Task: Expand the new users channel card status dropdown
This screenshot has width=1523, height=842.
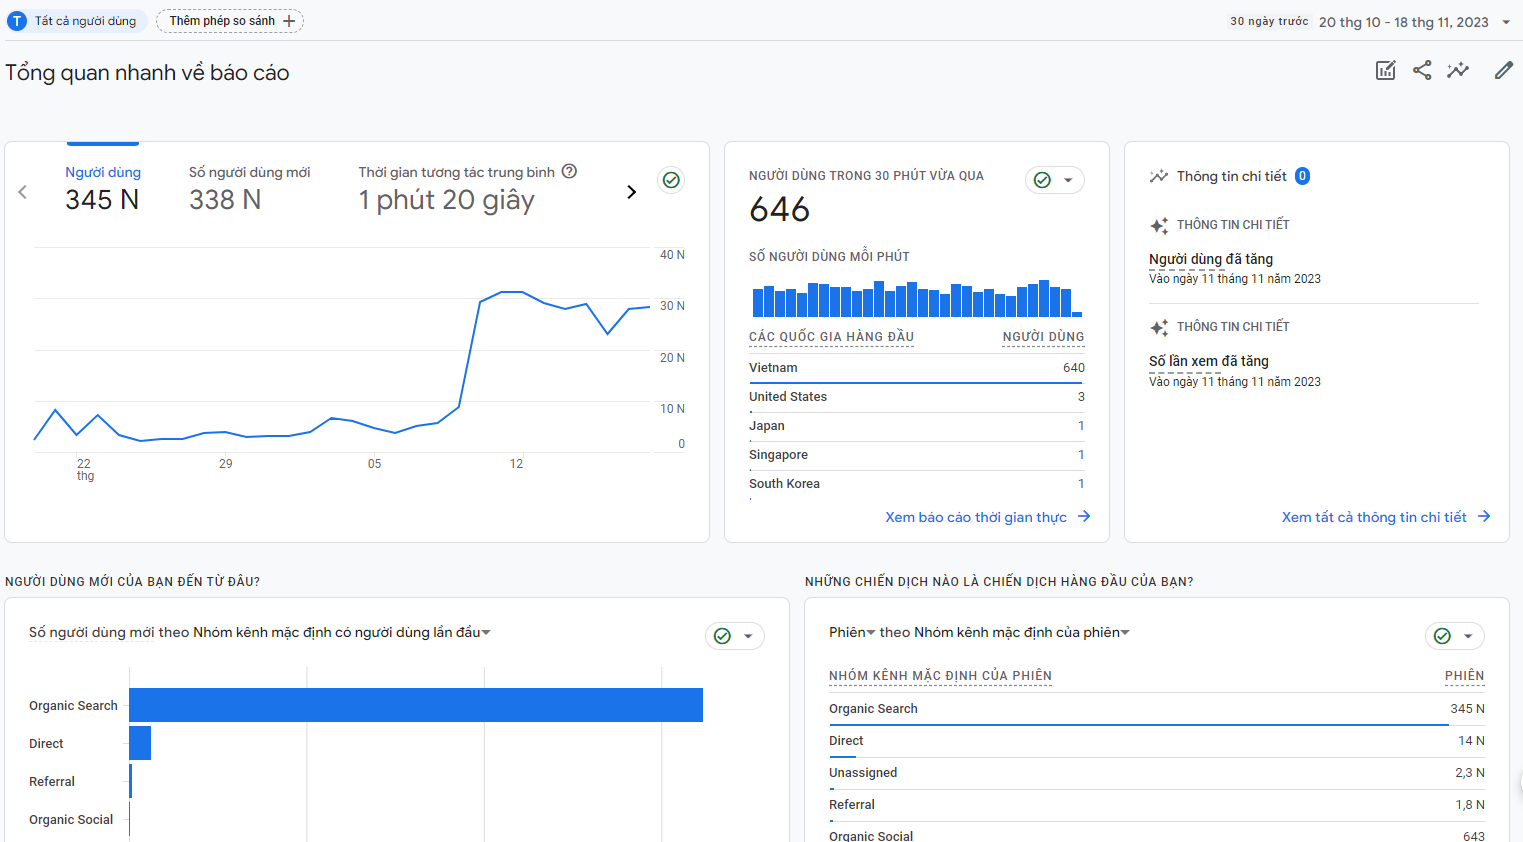Action: pos(747,636)
